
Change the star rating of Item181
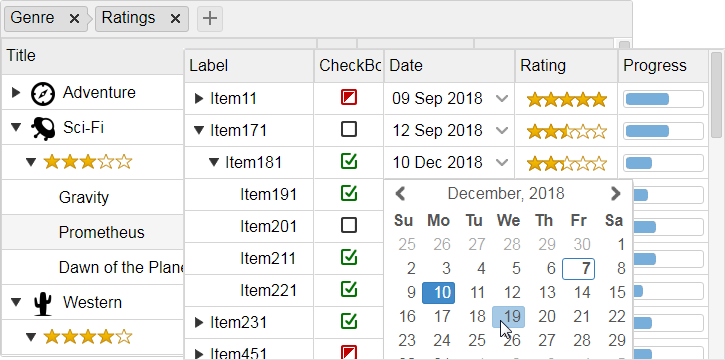click(566, 163)
